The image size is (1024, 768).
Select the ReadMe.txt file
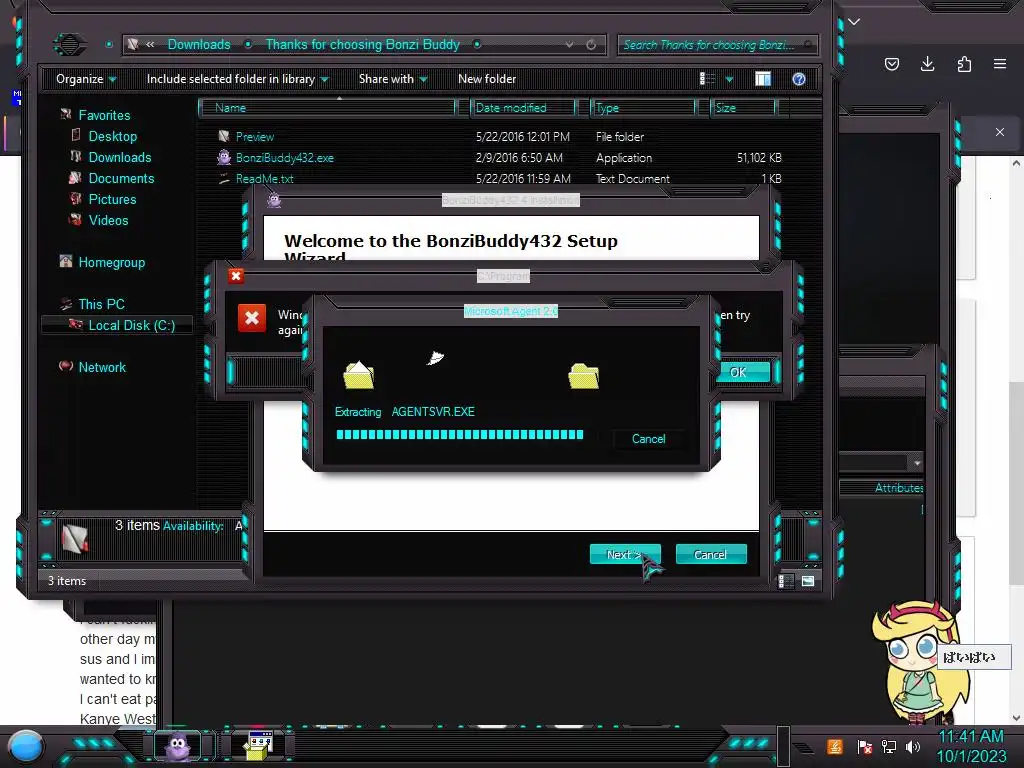[264, 178]
